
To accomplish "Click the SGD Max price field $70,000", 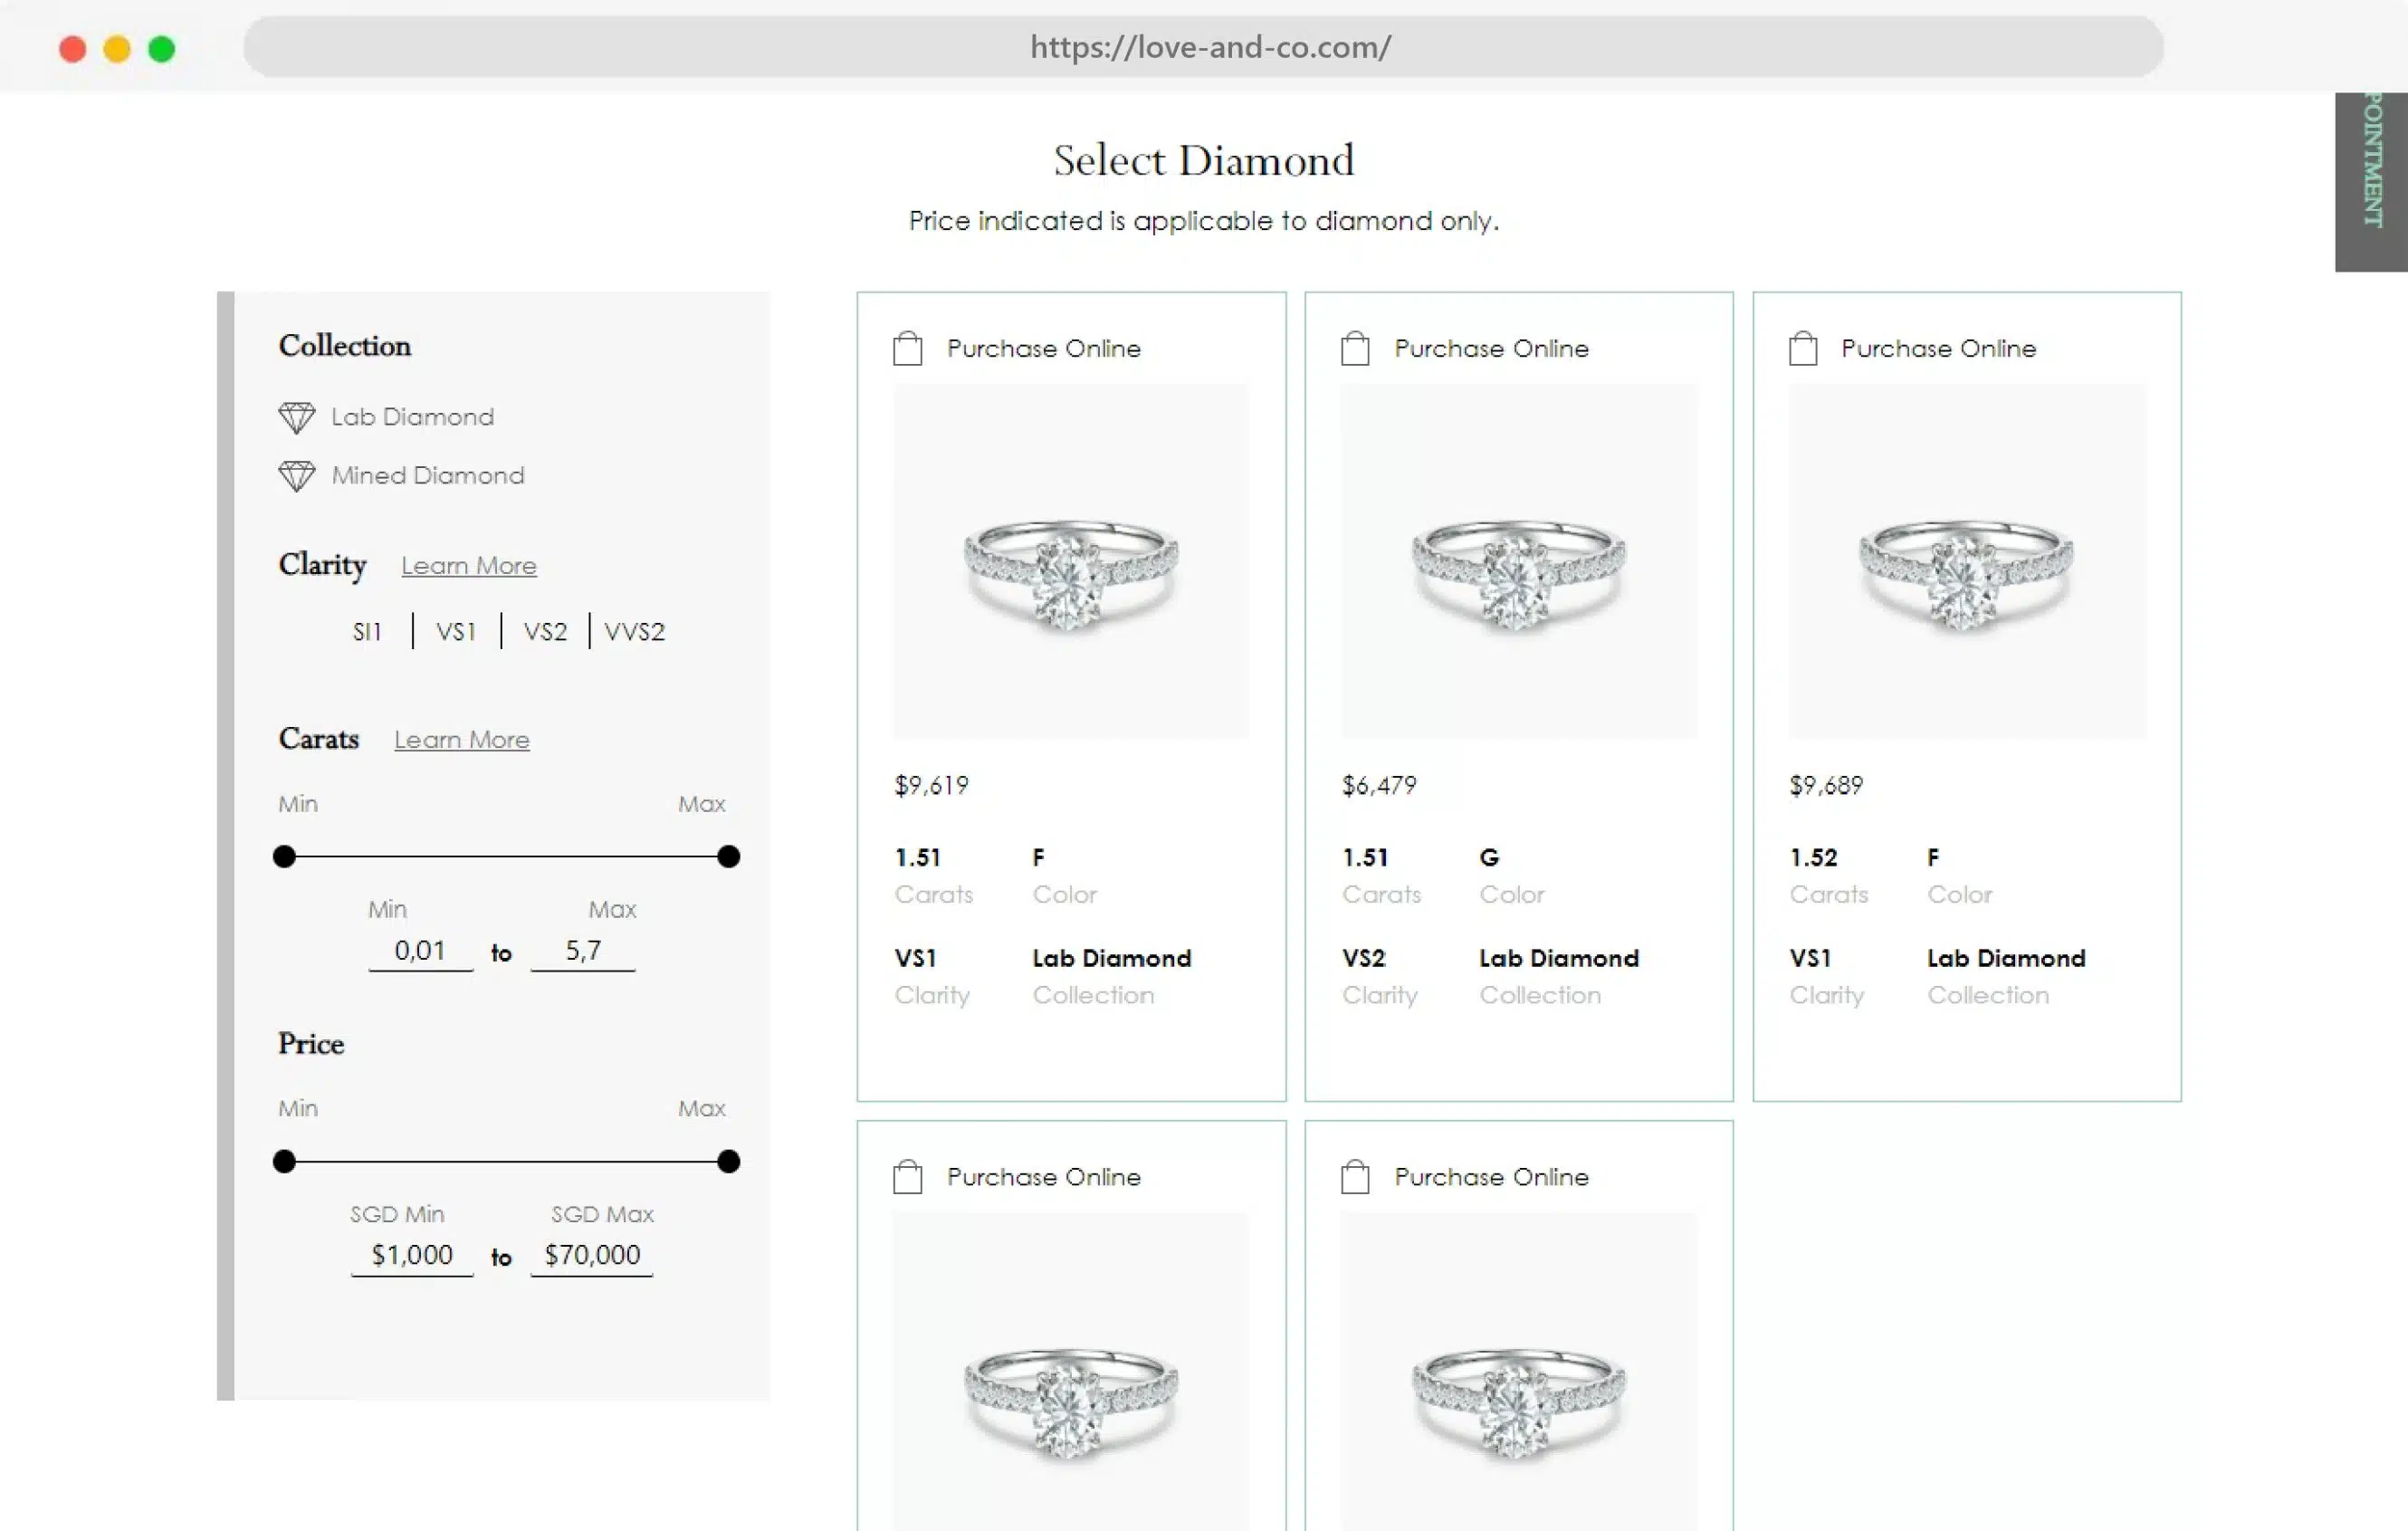I will (x=592, y=1255).
